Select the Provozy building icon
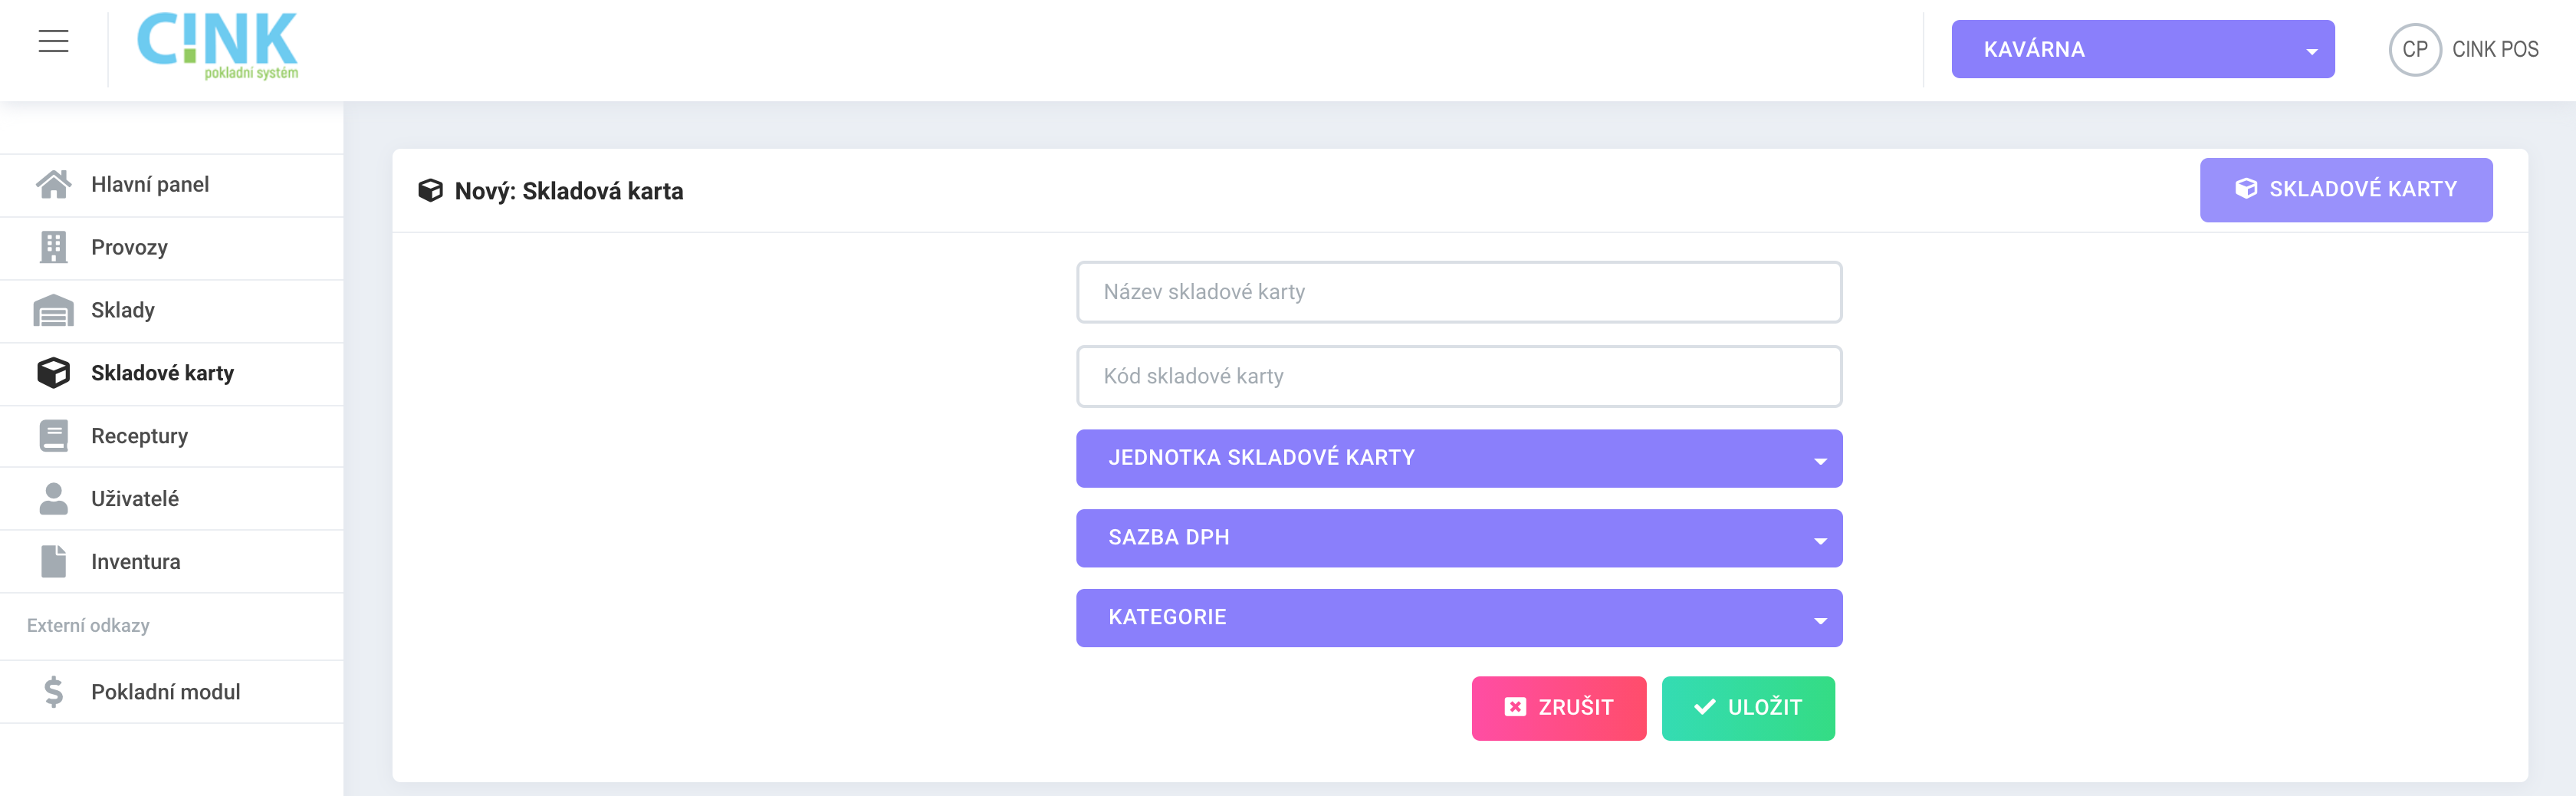Image resolution: width=2576 pixels, height=796 pixels. pos(53,247)
